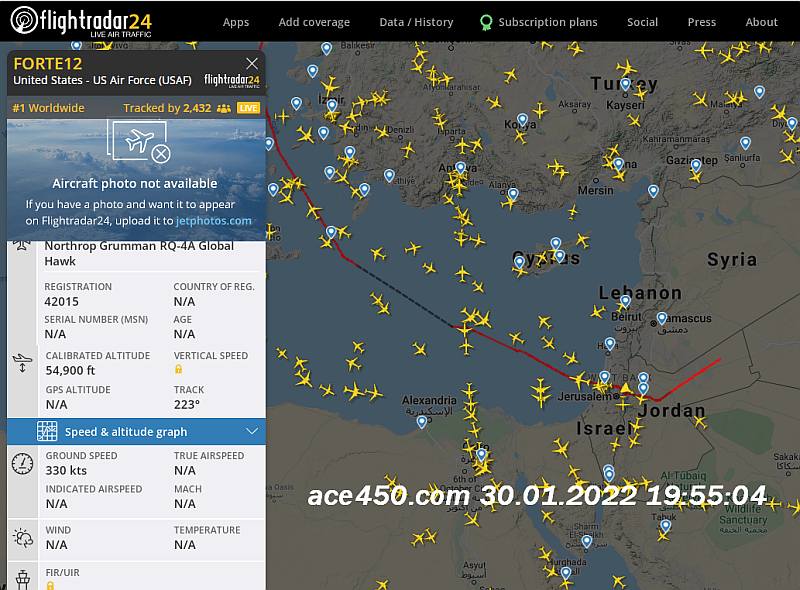Viewport: 800px width, 590px height.
Task: Select the airport marker at Alexandria
Action: (422, 421)
